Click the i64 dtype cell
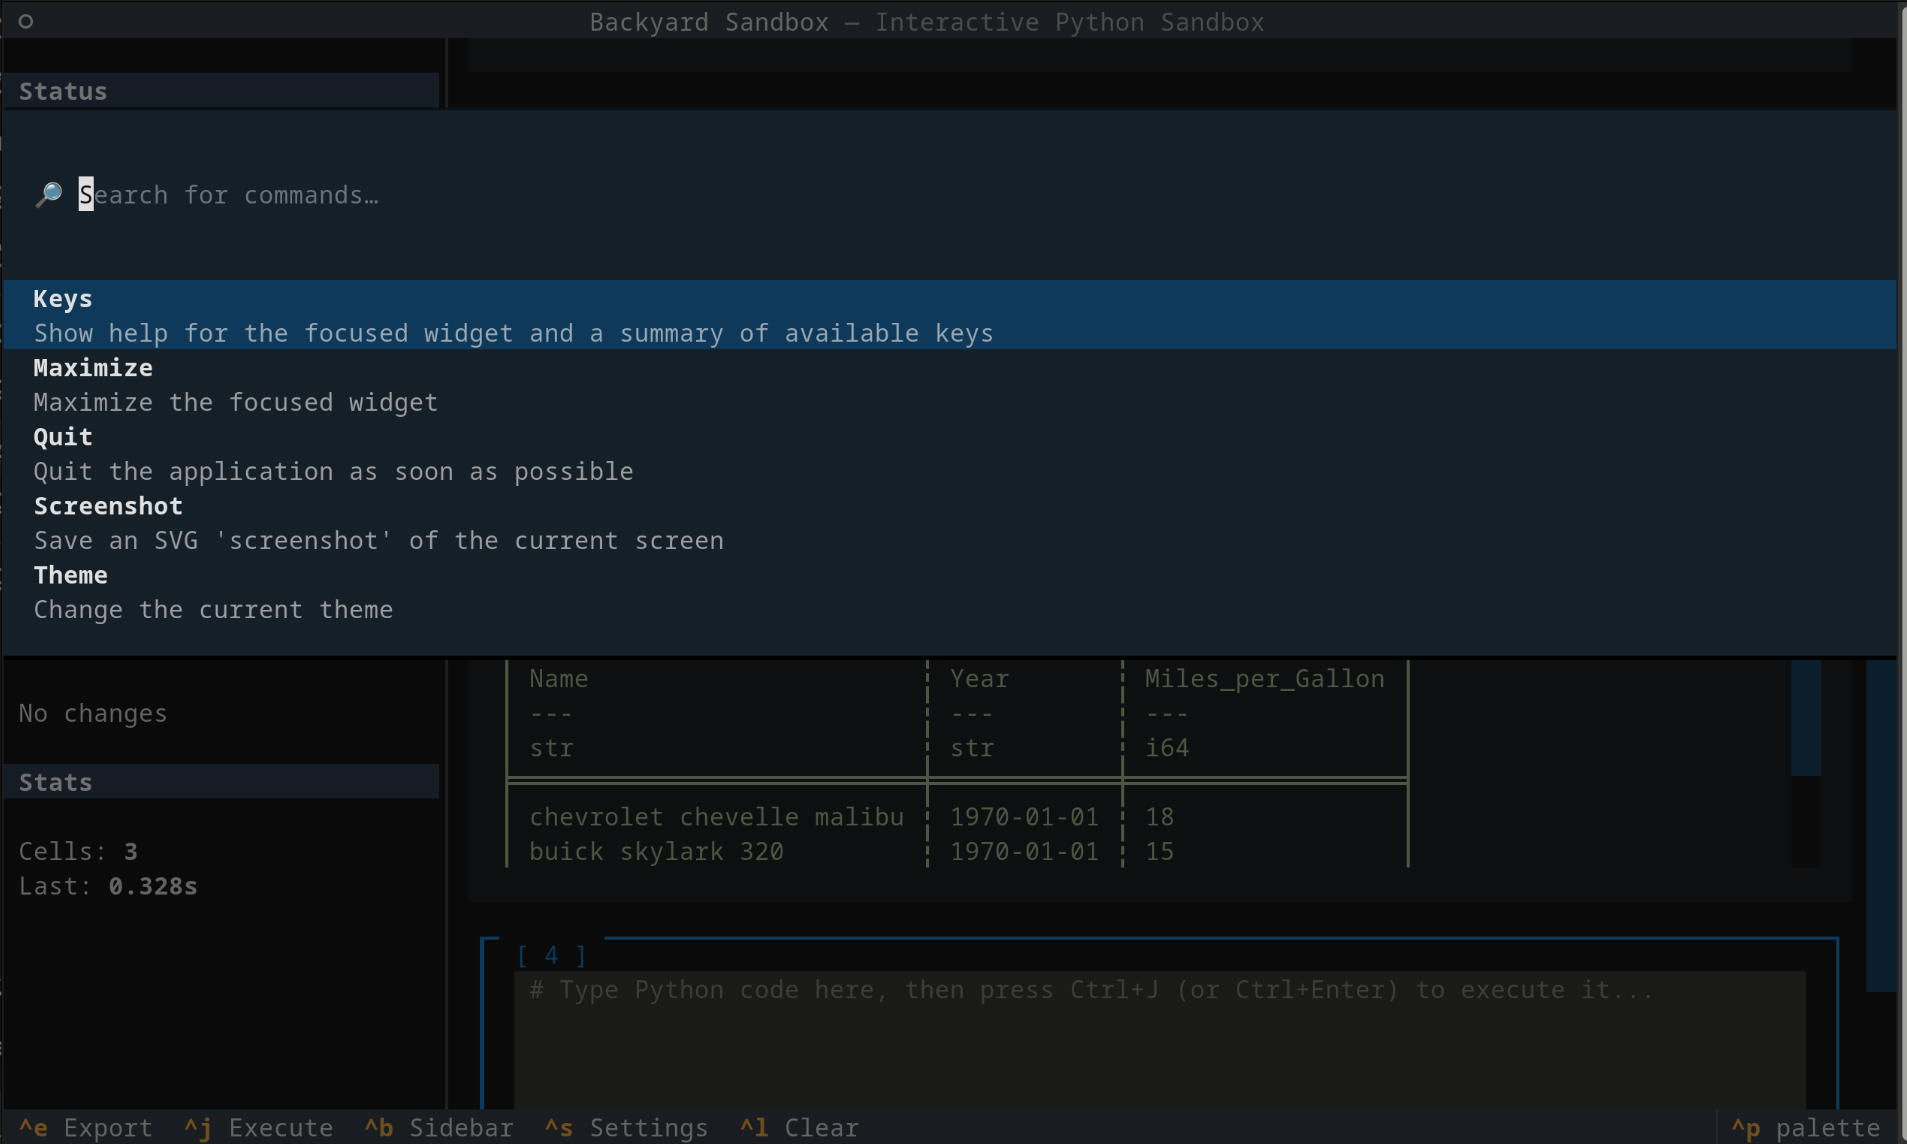This screenshot has height=1144, width=1907. (1166, 748)
